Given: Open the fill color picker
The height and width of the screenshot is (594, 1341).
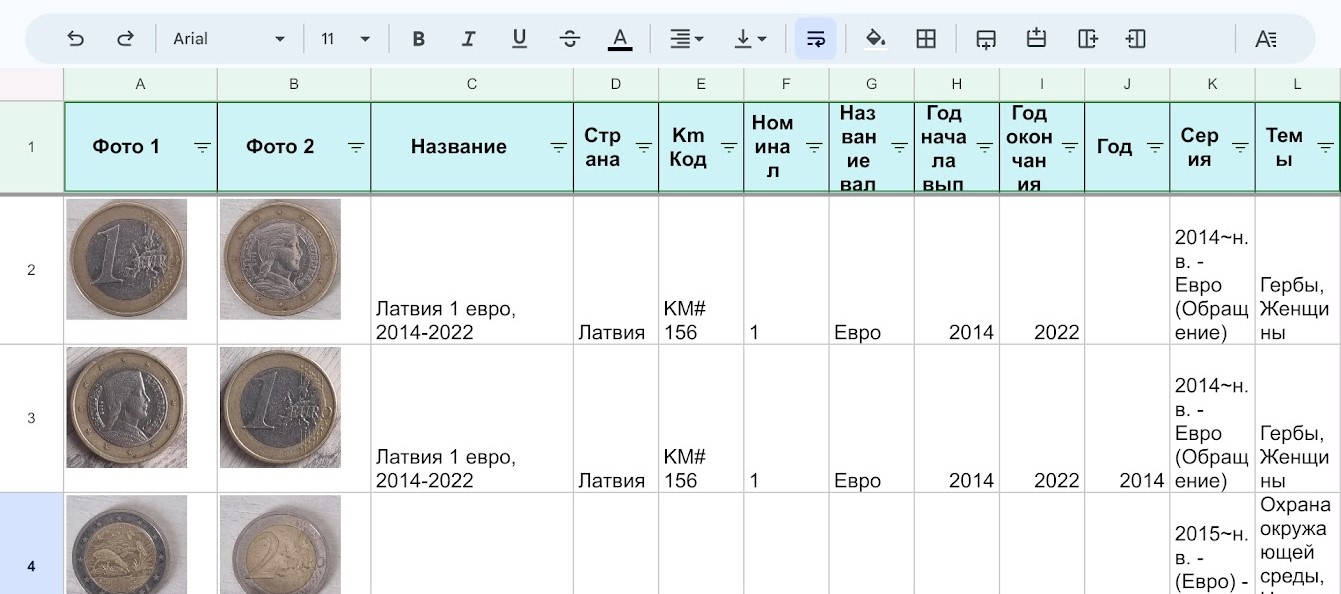Looking at the screenshot, I should (x=876, y=39).
